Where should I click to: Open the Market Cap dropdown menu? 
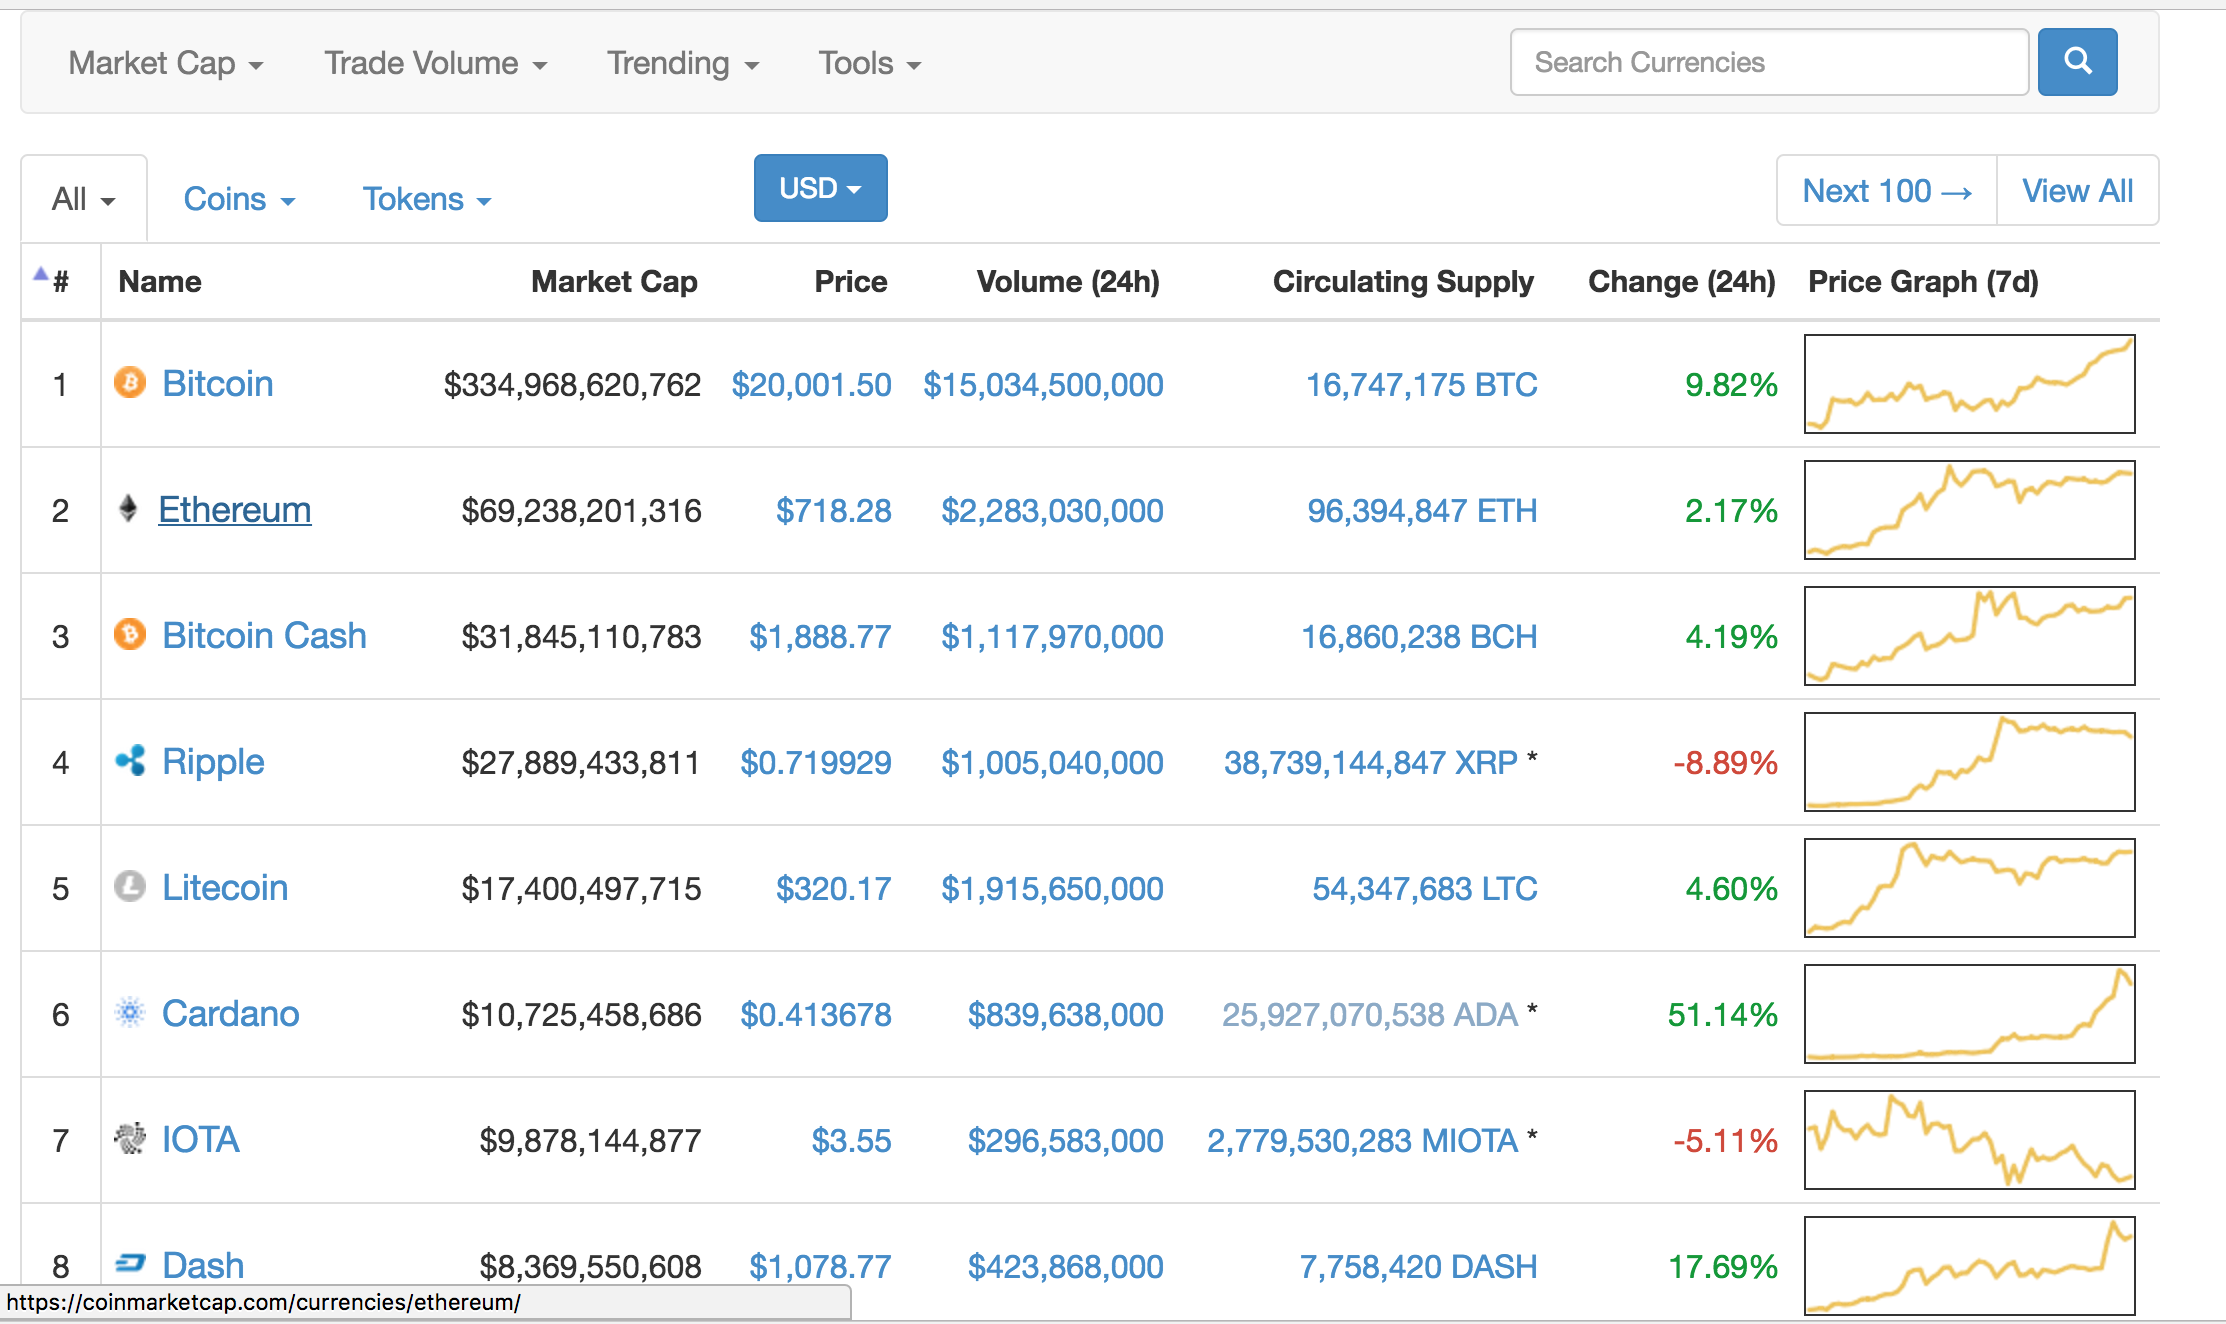[x=166, y=63]
